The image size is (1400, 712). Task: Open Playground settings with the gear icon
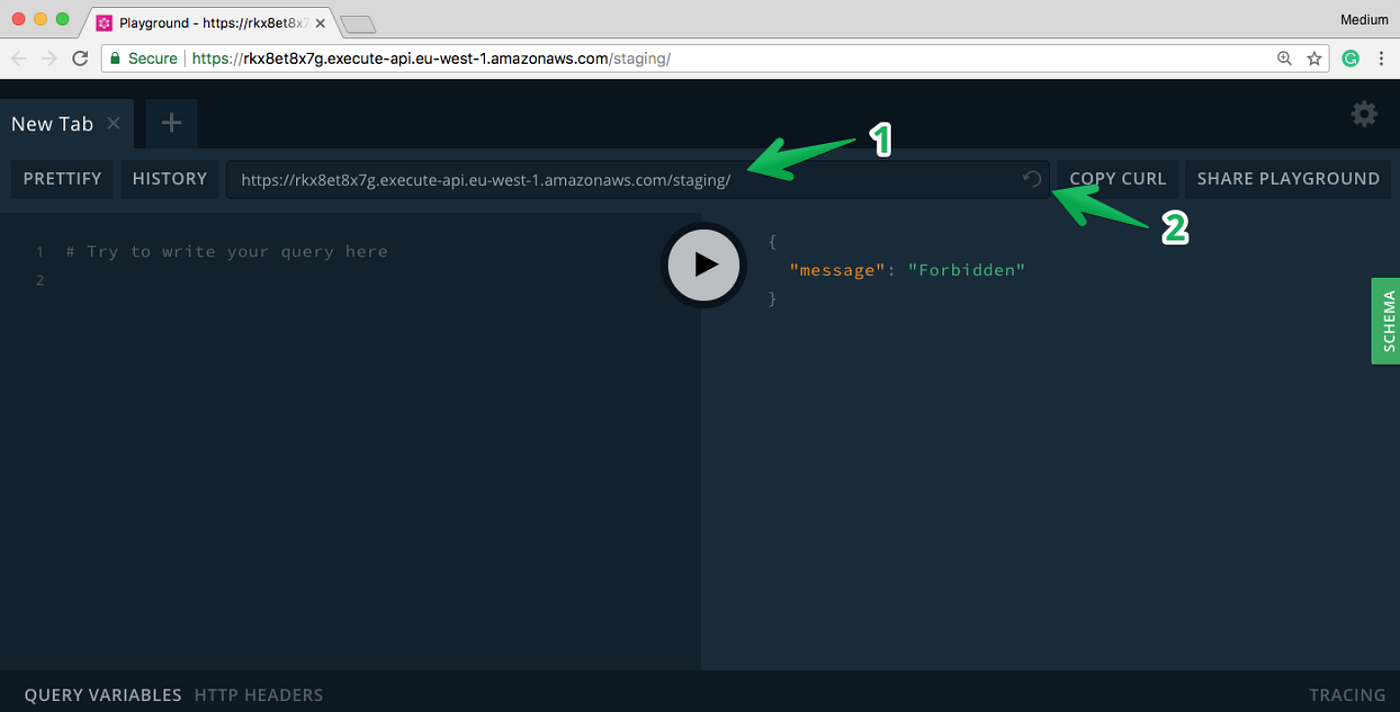pos(1364,114)
